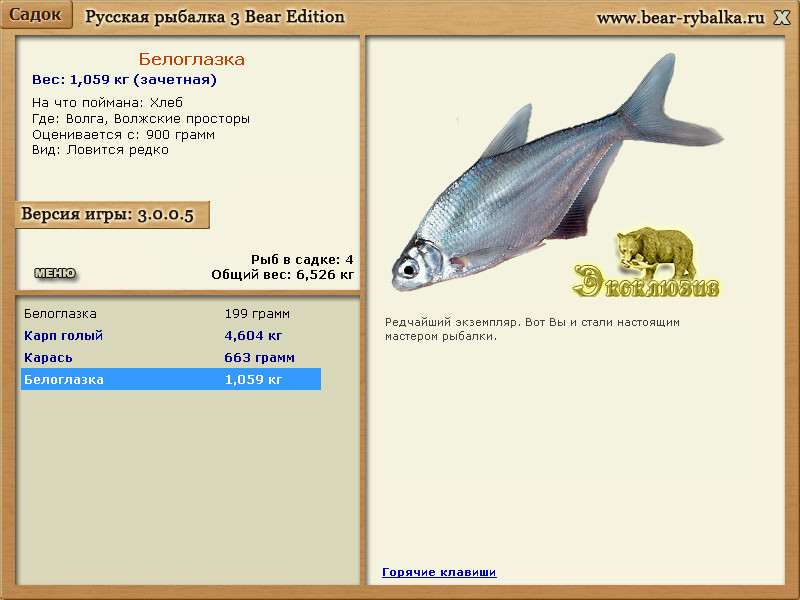Visit the www.bear-rybalka.ru website link
Image resolution: width=800 pixels, height=600 pixels.
tap(681, 18)
